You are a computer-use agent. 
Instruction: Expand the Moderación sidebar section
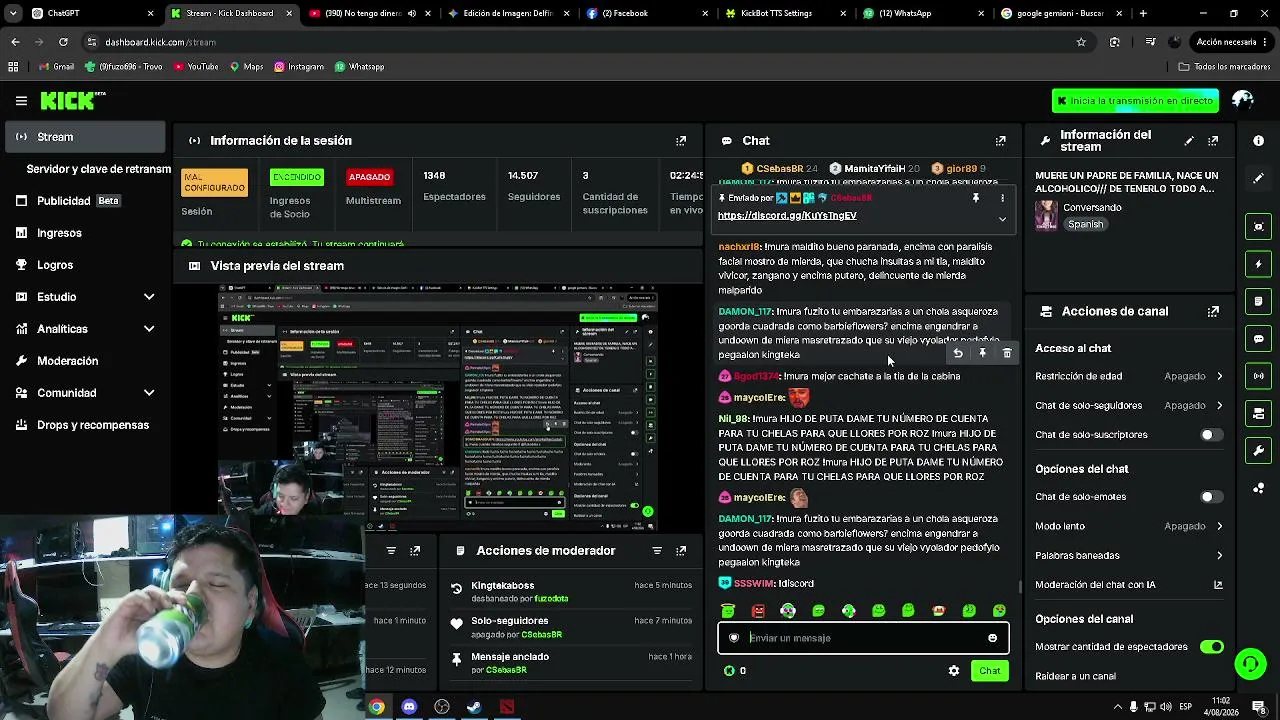(x=85, y=361)
